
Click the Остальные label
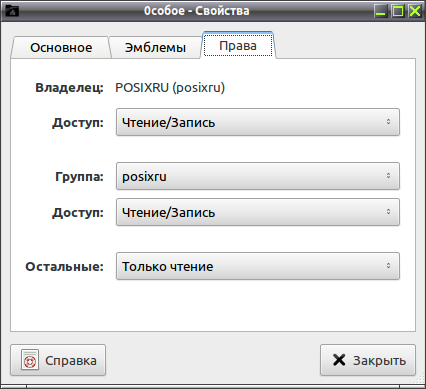point(65,266)
